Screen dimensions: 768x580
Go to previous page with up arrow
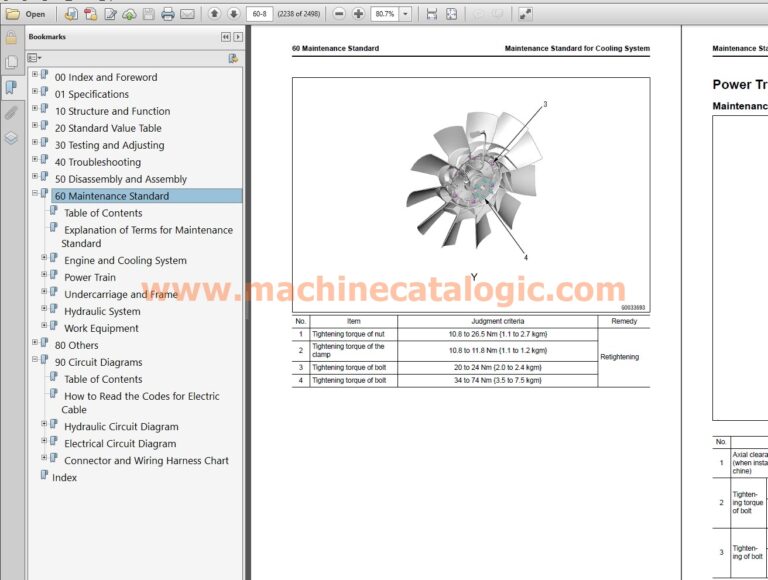[214, 14]
